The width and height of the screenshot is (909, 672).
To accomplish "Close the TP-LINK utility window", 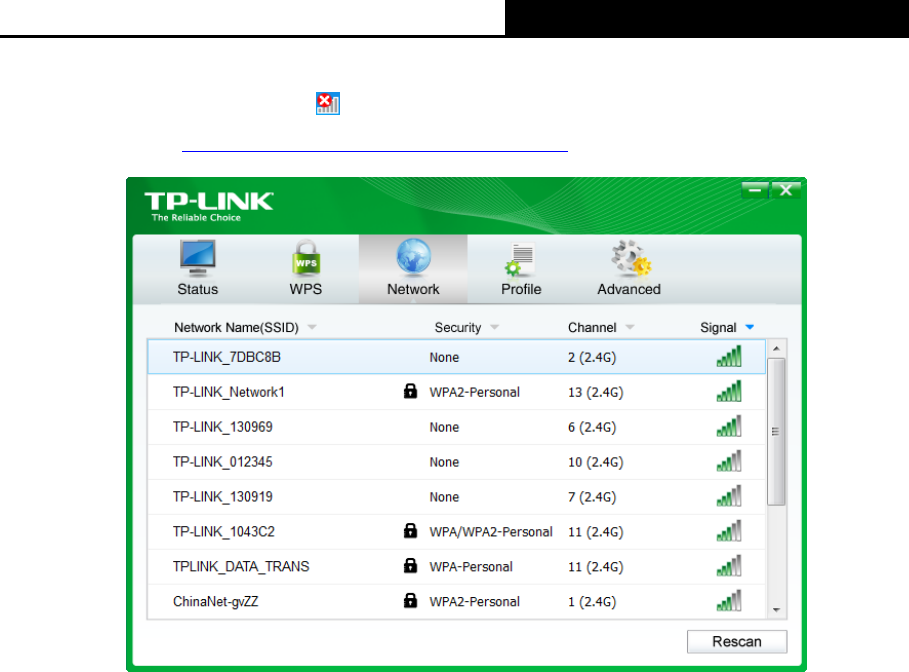I will click(786, 190).
